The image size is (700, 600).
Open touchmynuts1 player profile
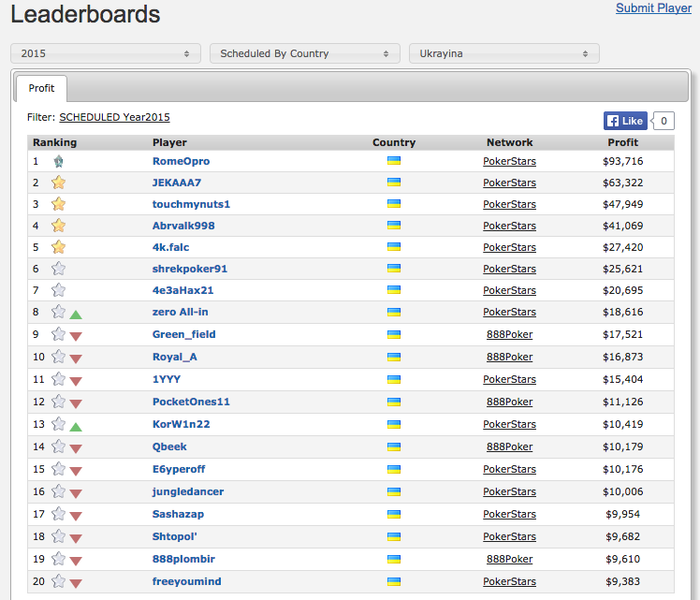click(x=191, y=204)
